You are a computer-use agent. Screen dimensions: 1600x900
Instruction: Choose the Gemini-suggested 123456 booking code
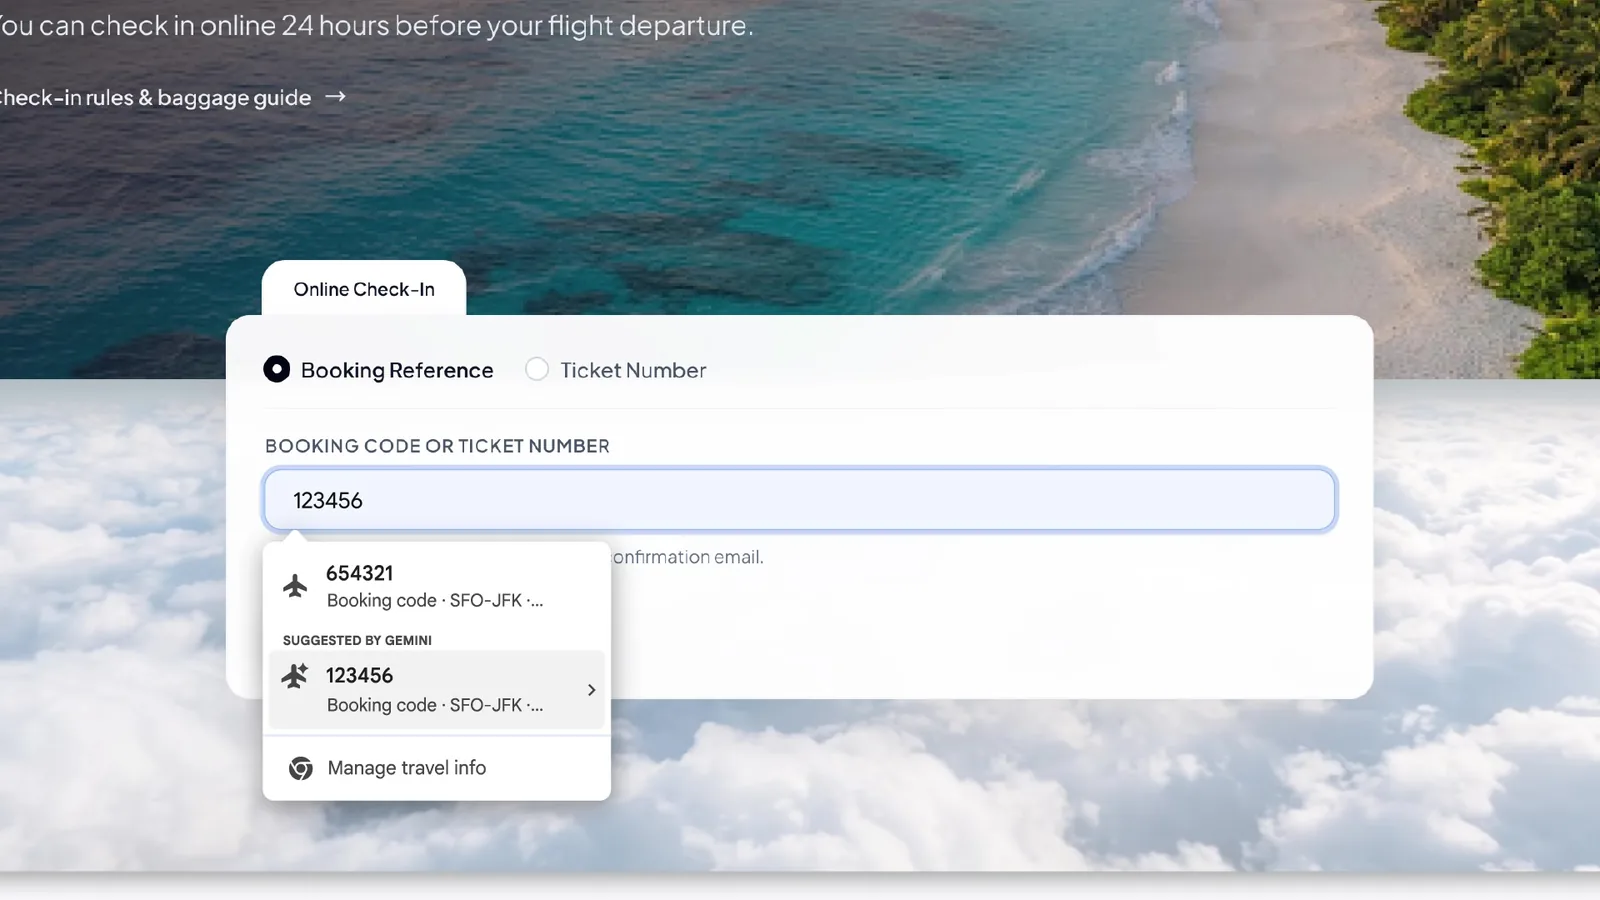click(437, 690)
